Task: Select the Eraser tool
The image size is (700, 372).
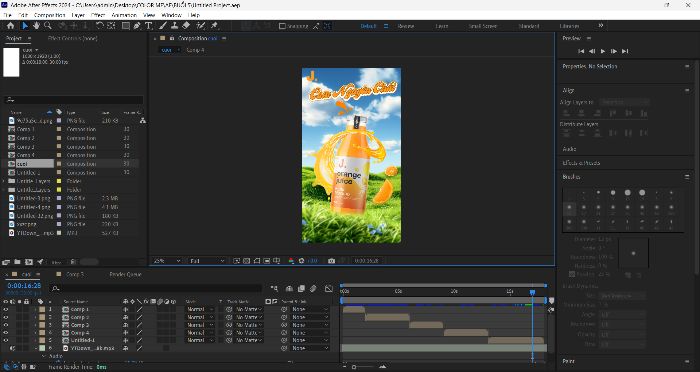Action: click(x=186, y=26)
